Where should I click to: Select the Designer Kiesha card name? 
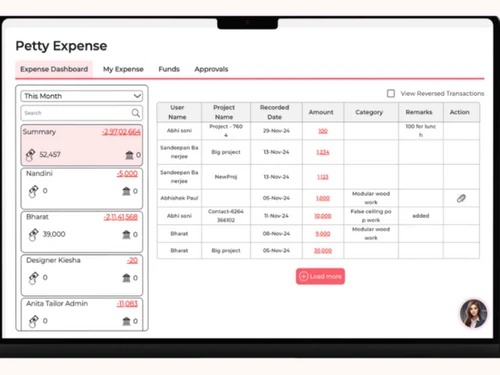coord(53,260)
